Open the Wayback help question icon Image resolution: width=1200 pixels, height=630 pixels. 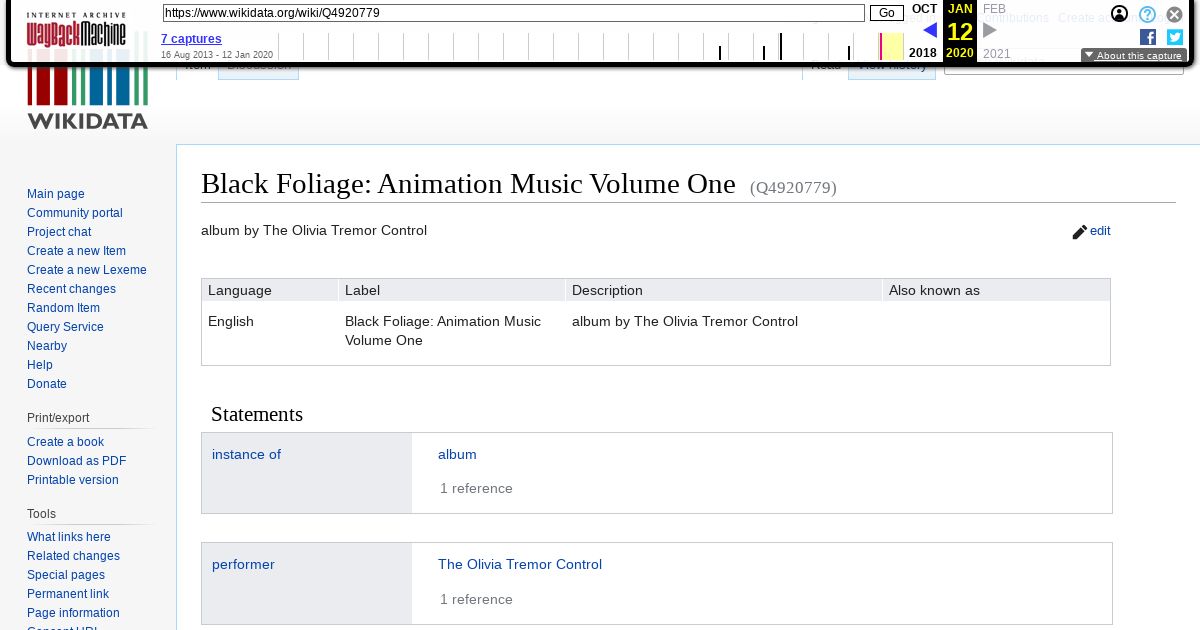click(x=1148, y=14)
